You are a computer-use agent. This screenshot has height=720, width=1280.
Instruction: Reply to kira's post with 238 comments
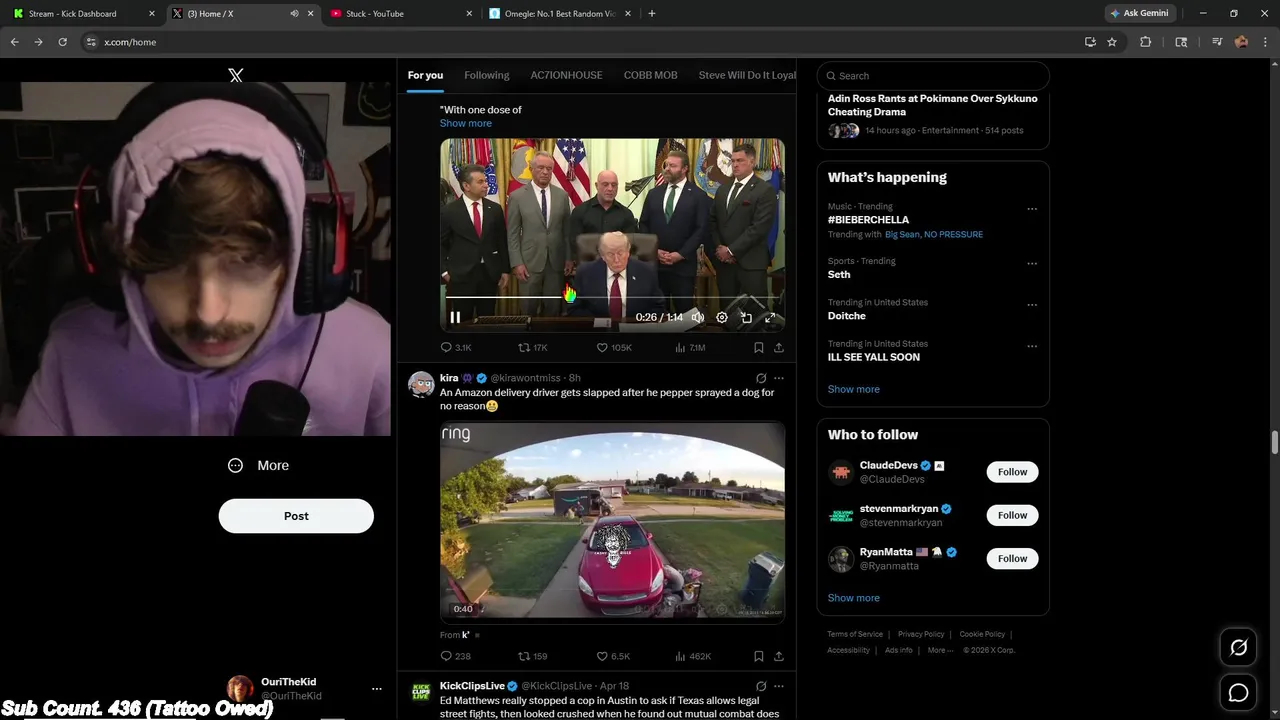[456, 656]
